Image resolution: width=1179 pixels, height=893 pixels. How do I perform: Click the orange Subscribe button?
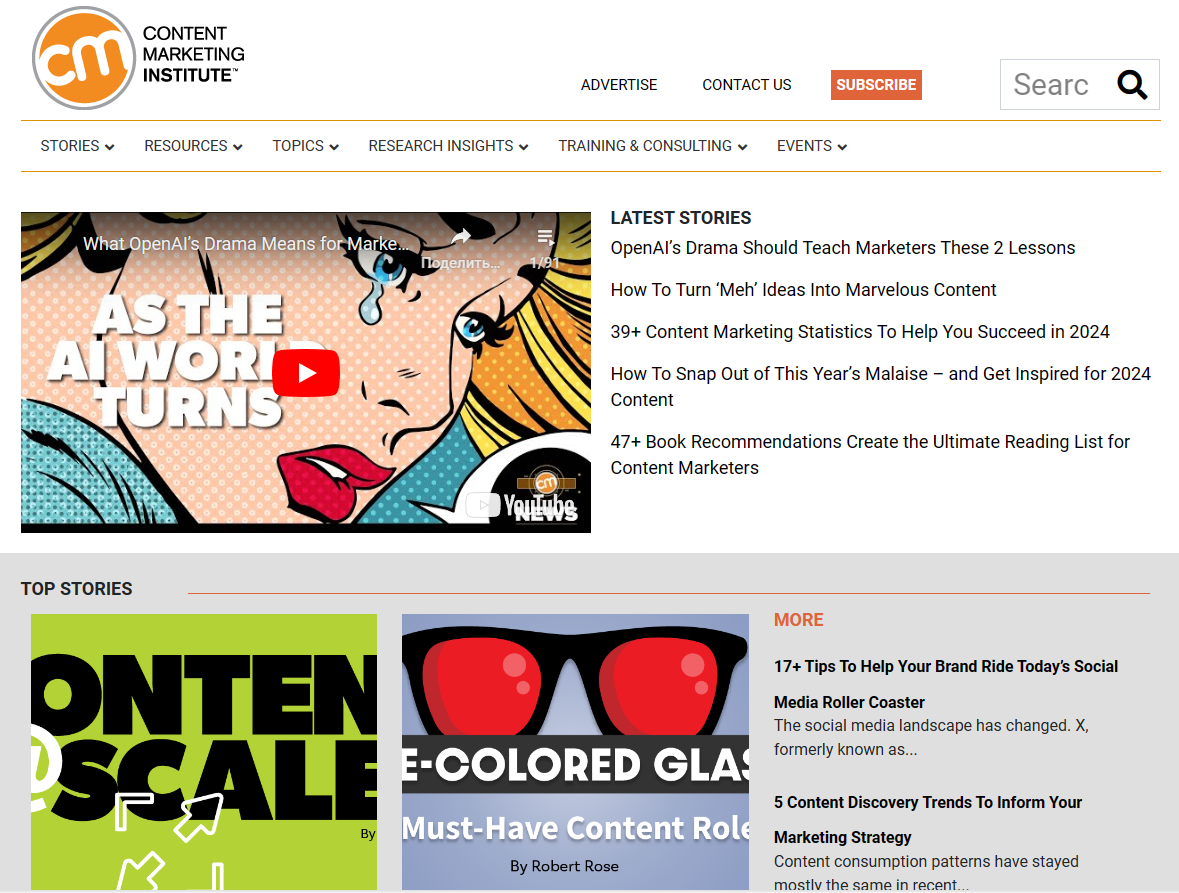(x=876, y=85)
